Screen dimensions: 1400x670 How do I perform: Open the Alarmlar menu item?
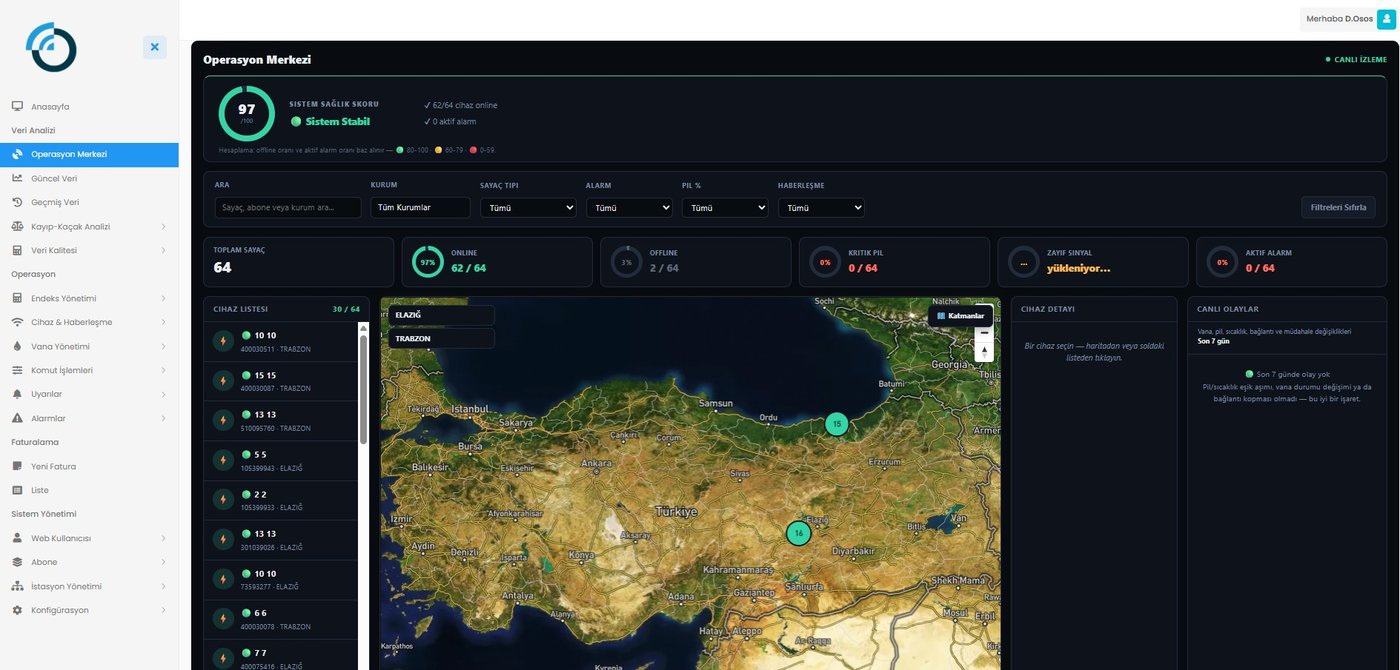pyautogui.click(x=89, y=418)
